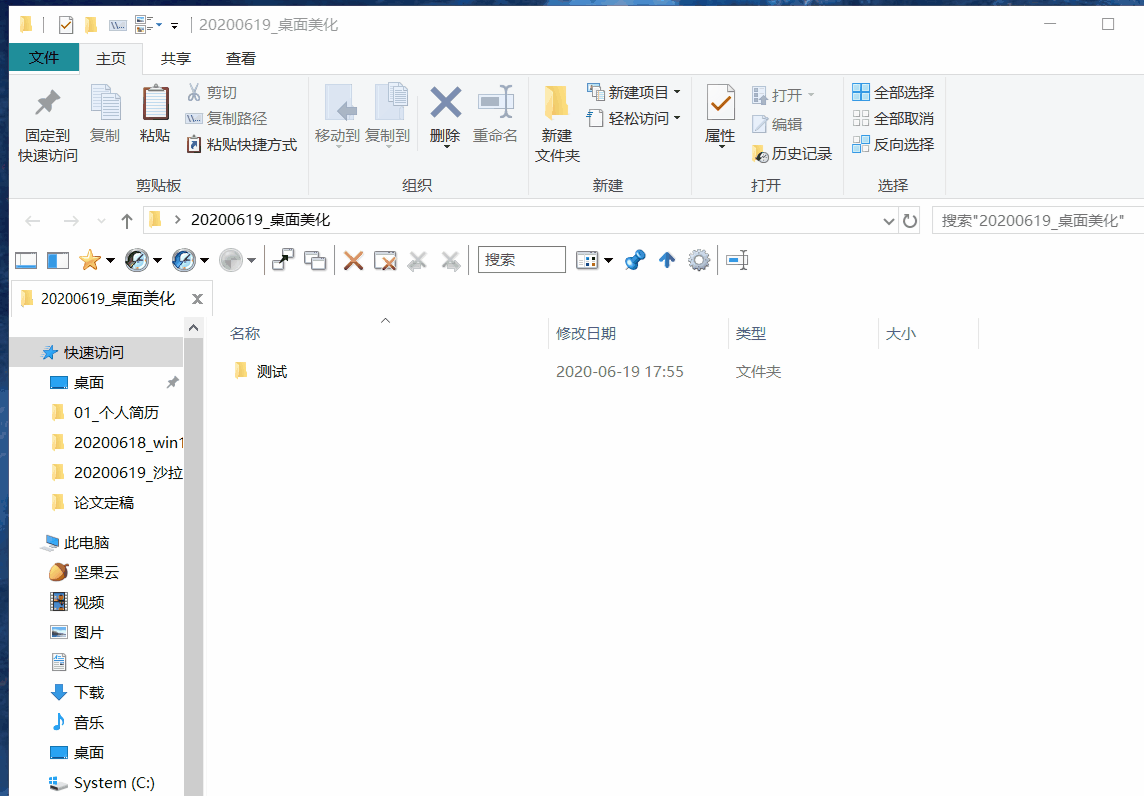
Task: Open the address bar history dropdown
Action: pyautogui.click(x=888, y=221)
